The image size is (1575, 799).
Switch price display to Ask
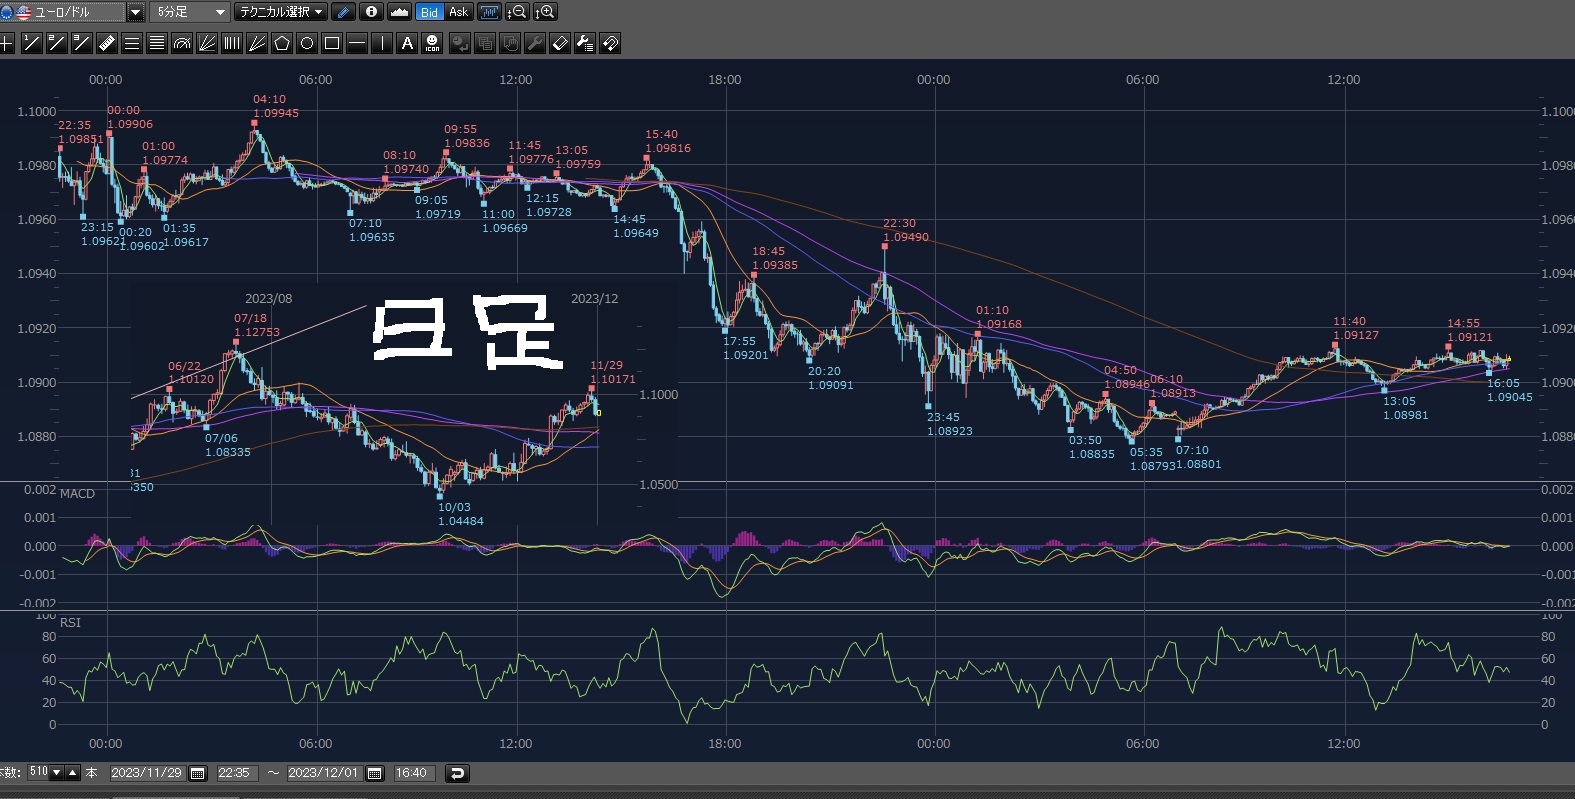click(458, 12)
